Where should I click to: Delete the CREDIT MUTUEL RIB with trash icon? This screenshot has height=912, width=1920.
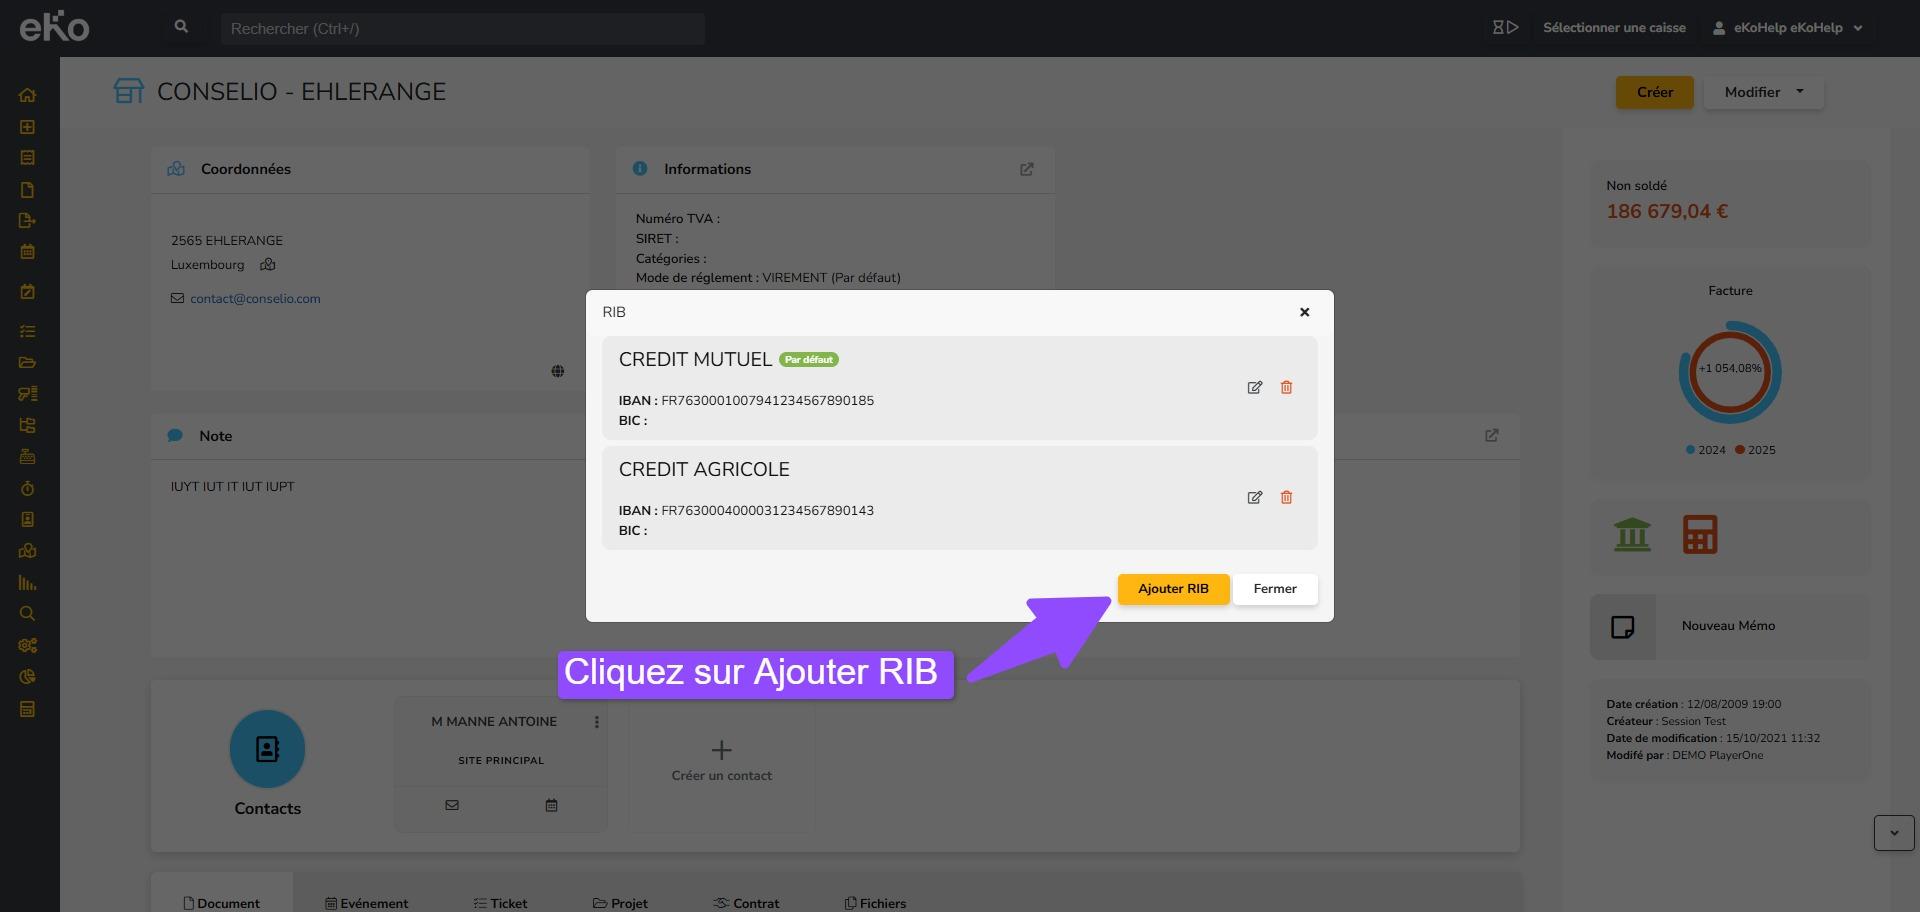coord(1286,388)
